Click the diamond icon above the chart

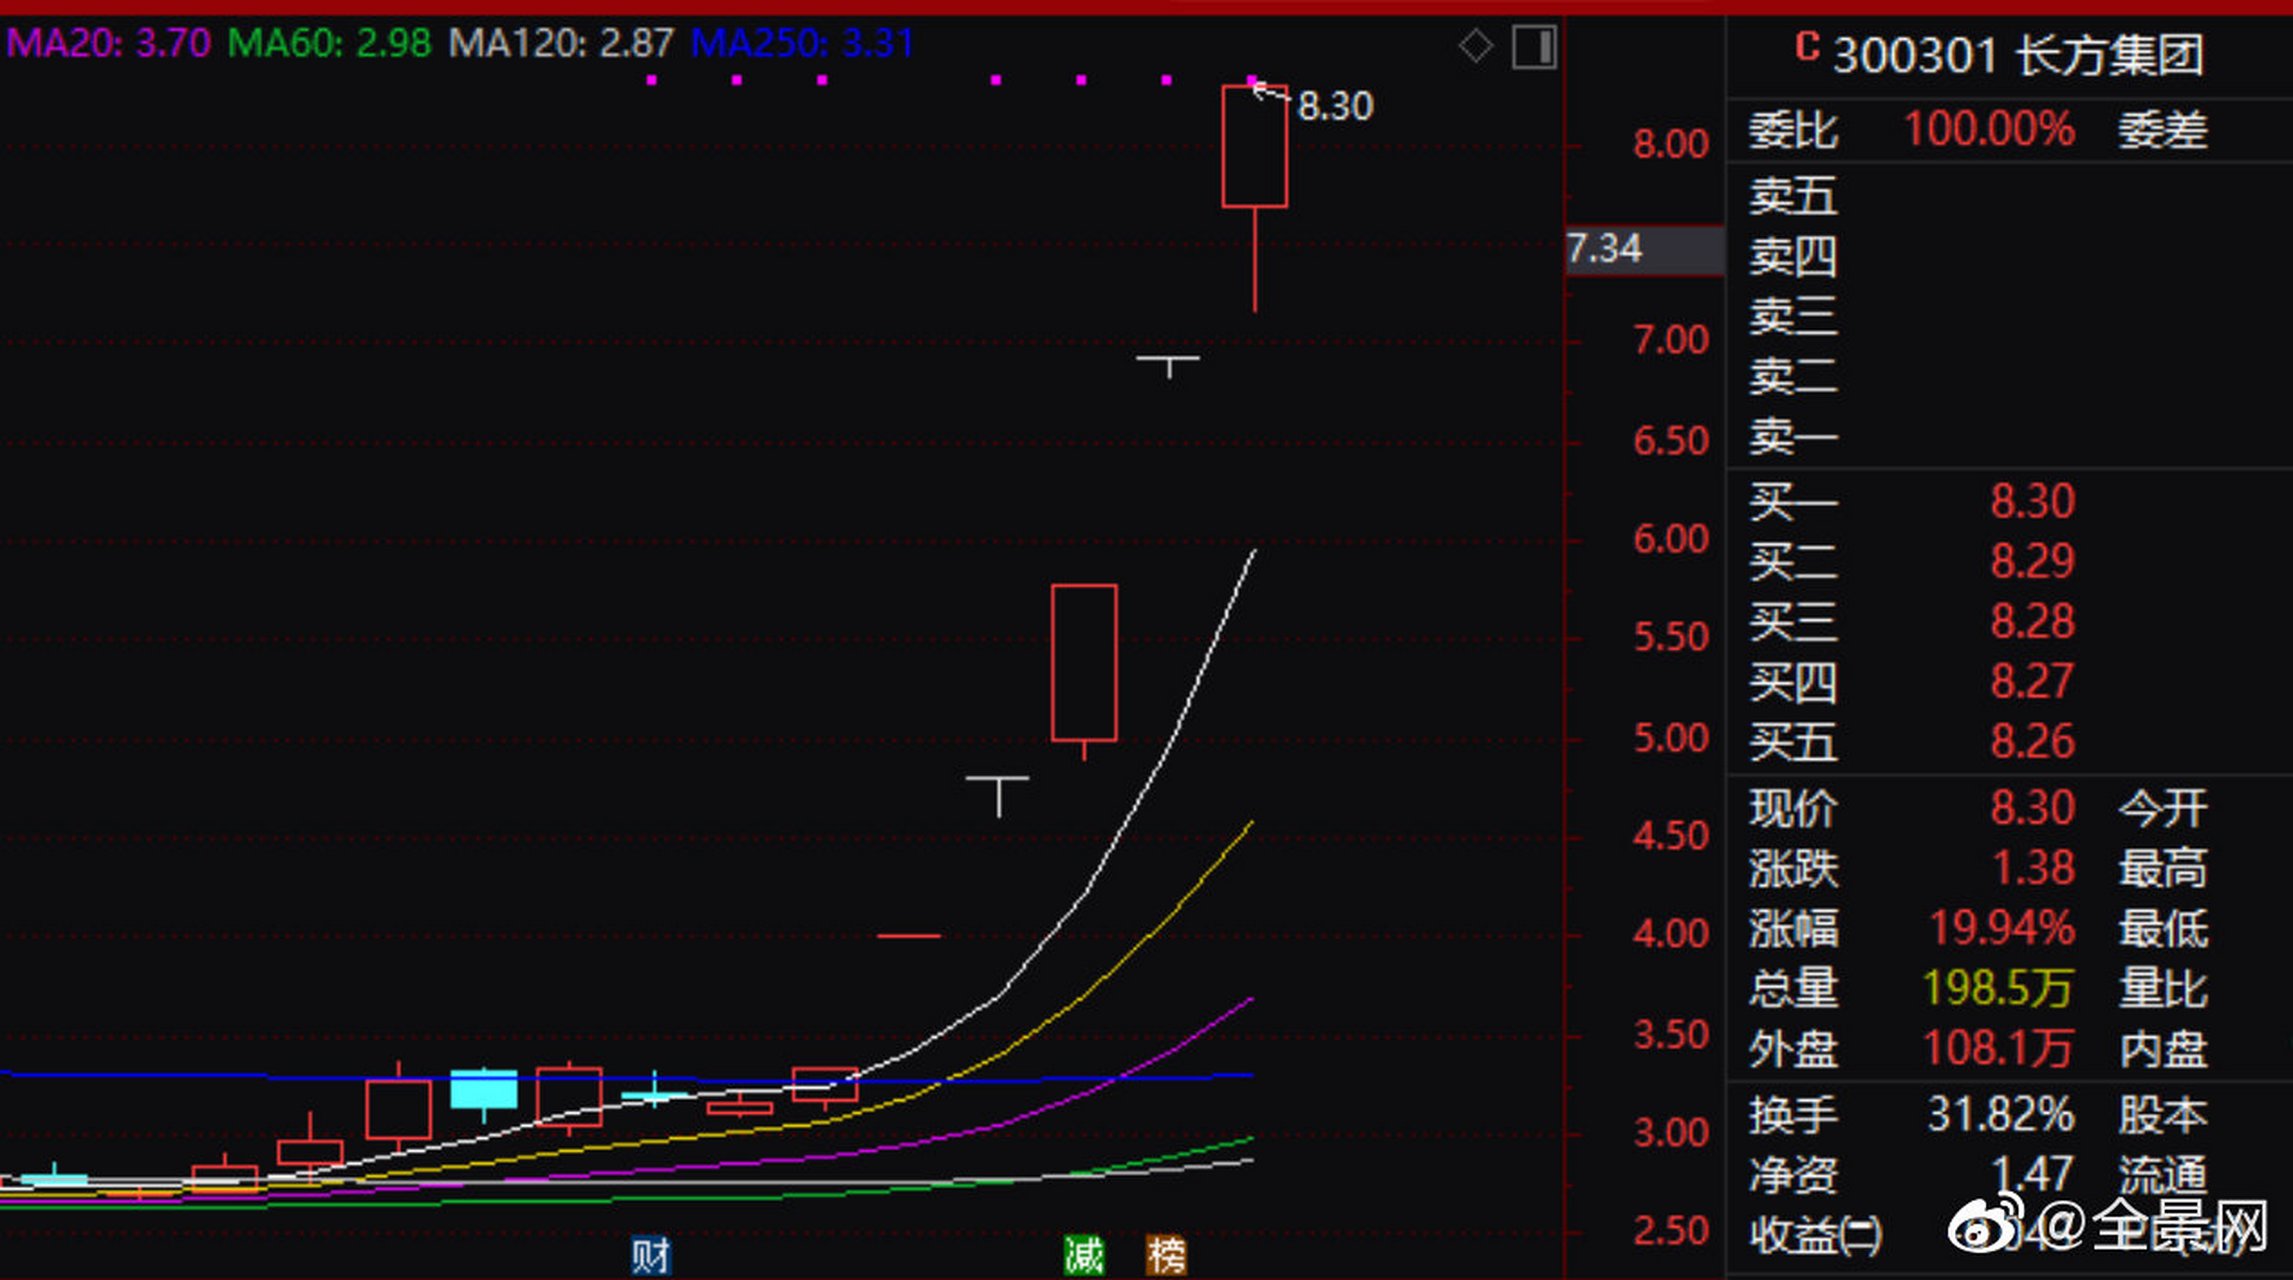[1475, 46]
